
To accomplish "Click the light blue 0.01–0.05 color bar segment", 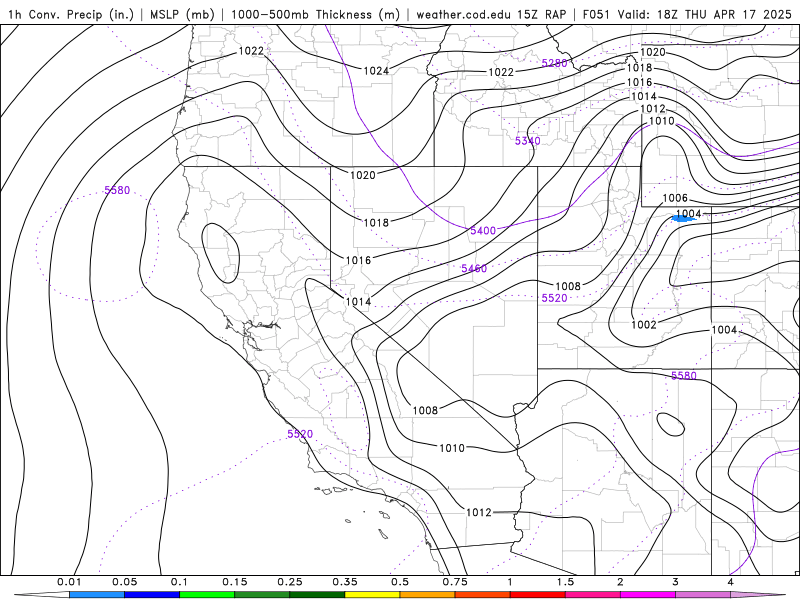I will click(97, 595).
